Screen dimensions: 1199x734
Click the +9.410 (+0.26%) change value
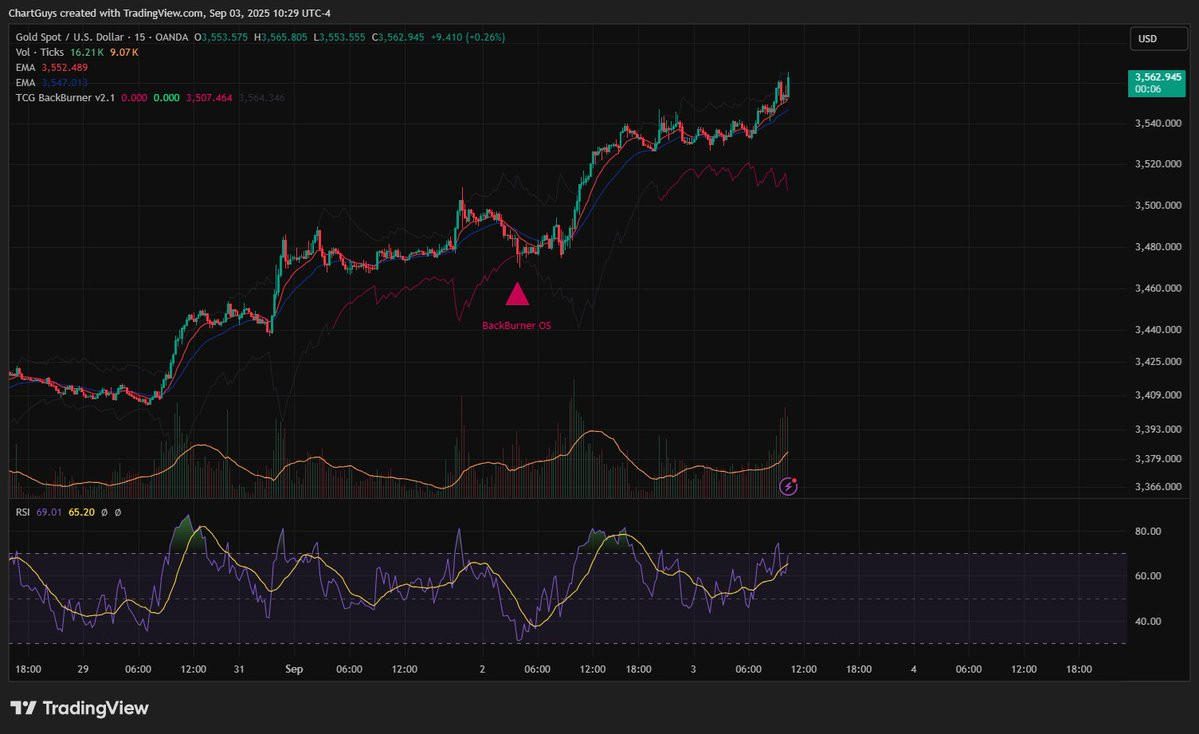468,37
